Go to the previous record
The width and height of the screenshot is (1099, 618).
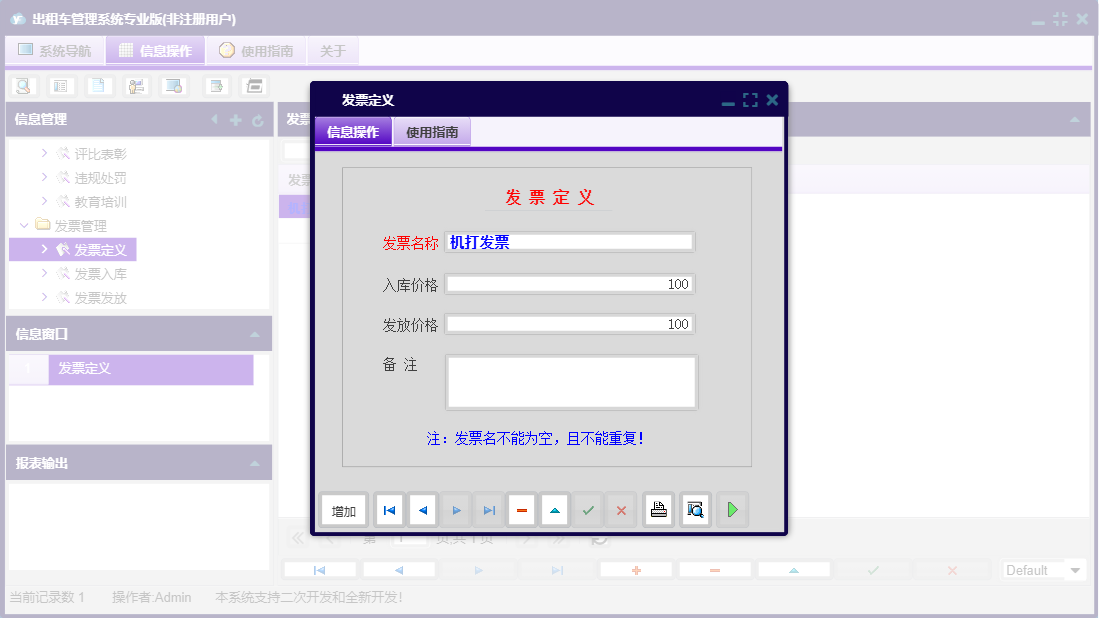[422, 509]
